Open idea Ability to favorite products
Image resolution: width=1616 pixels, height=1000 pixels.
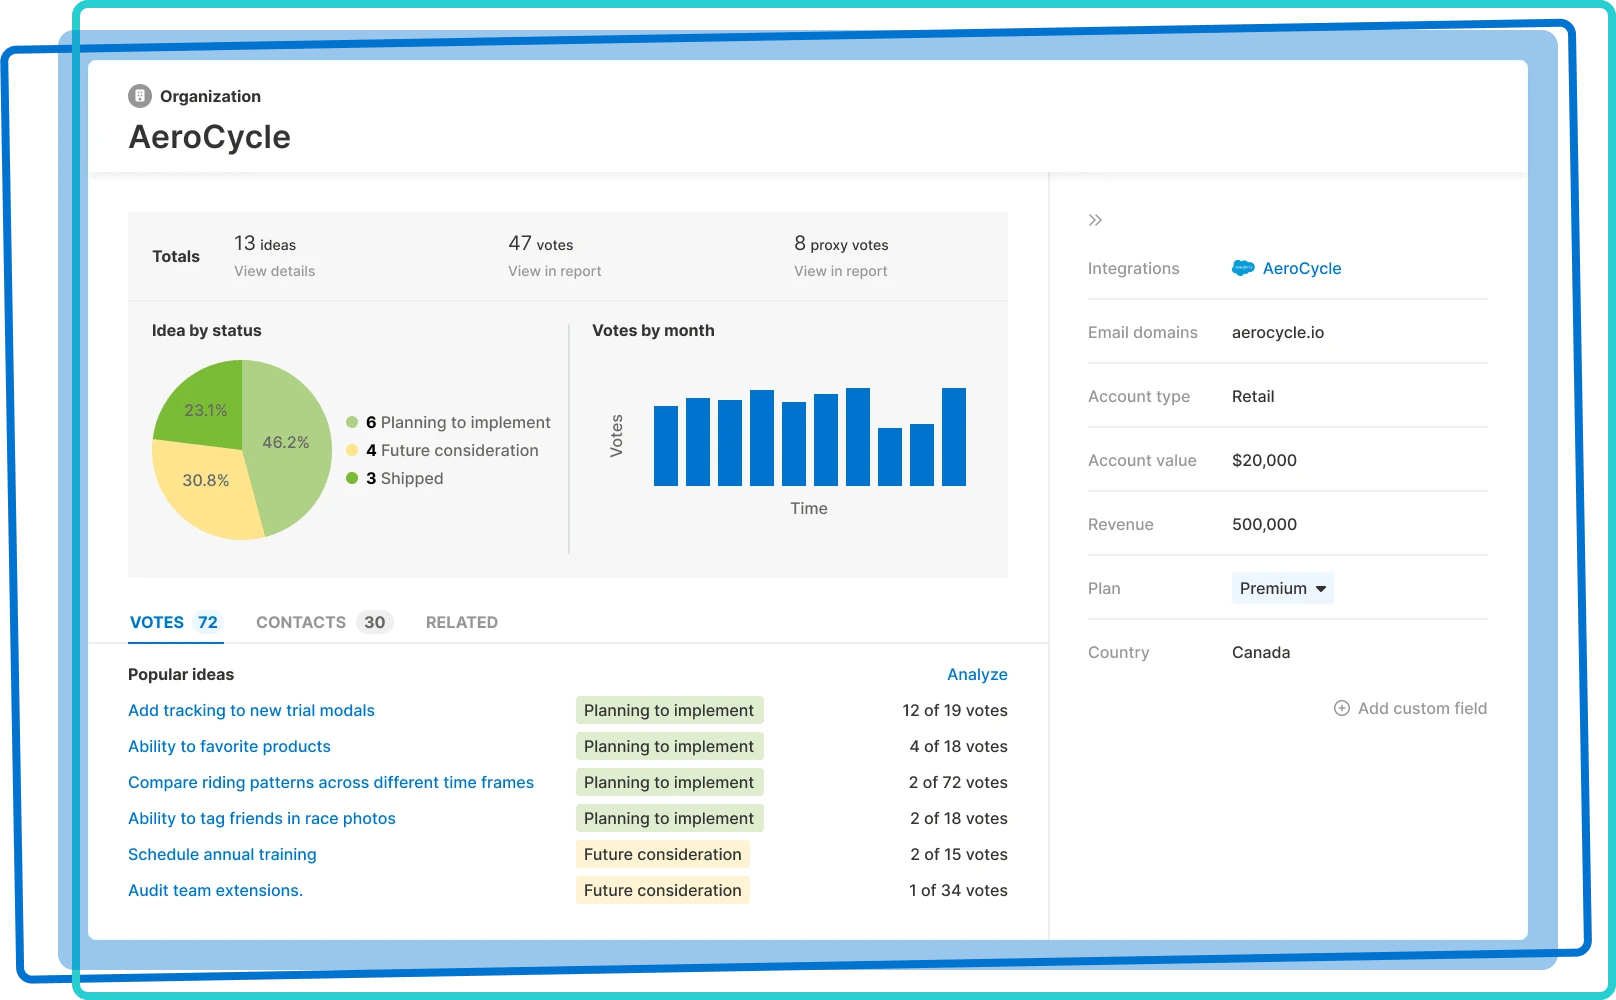229,746
